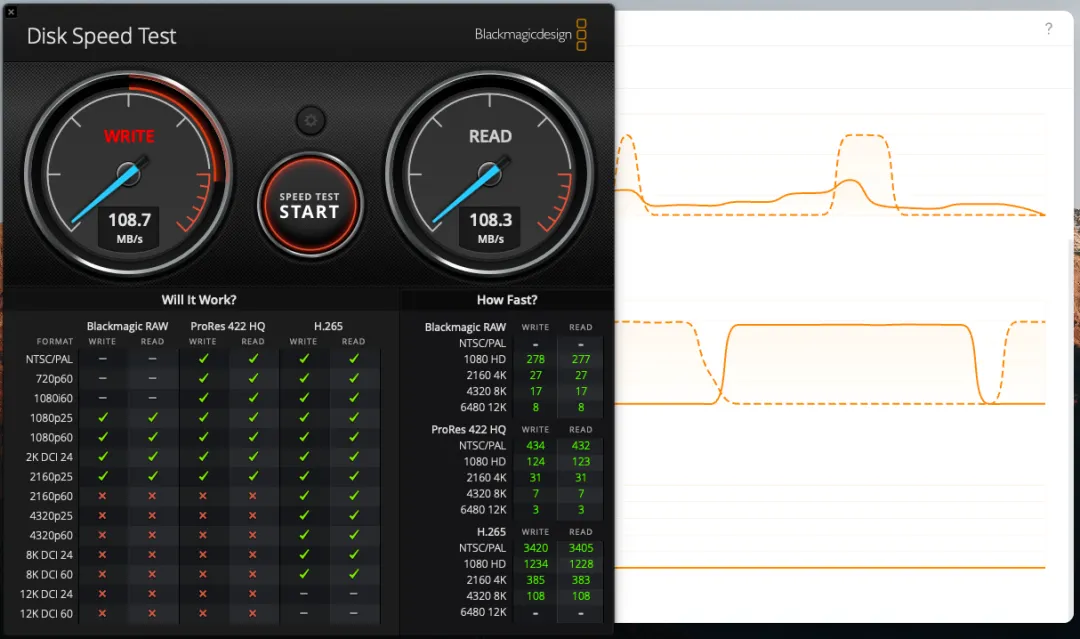Select the 4320p25 format row label
Image resolution: width=1080 pixels, height=639 pixels.
click(x=51, y=516)
